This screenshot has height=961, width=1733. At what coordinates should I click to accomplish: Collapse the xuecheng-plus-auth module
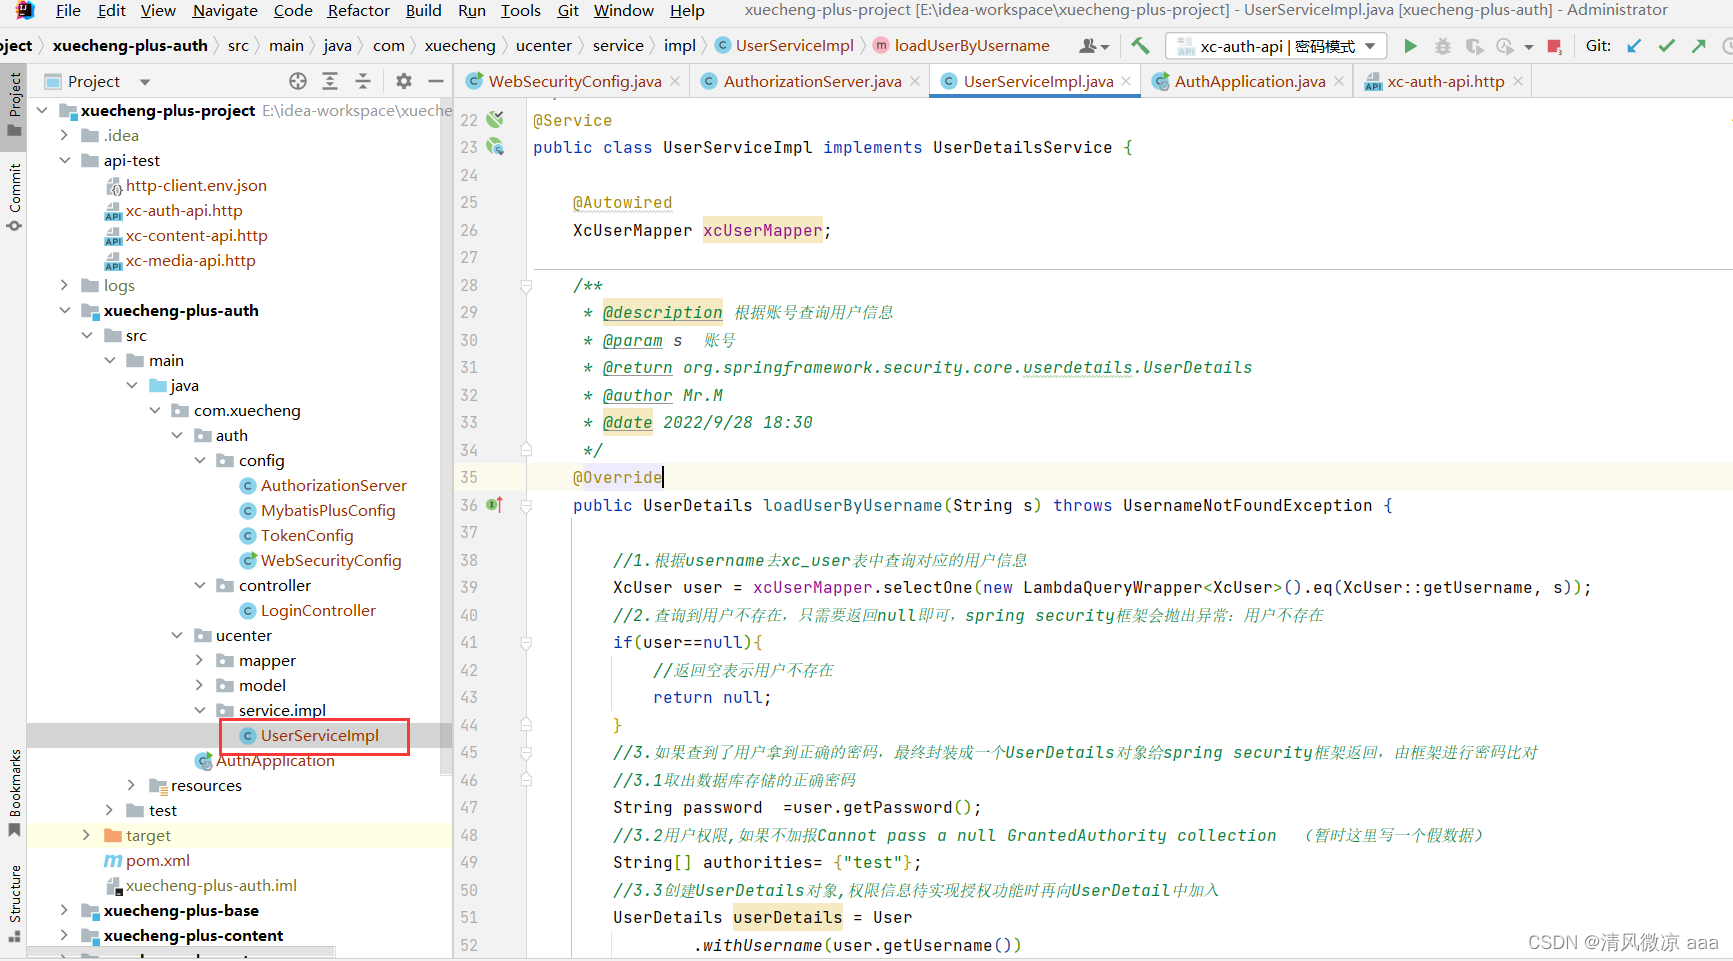point(65,310)
